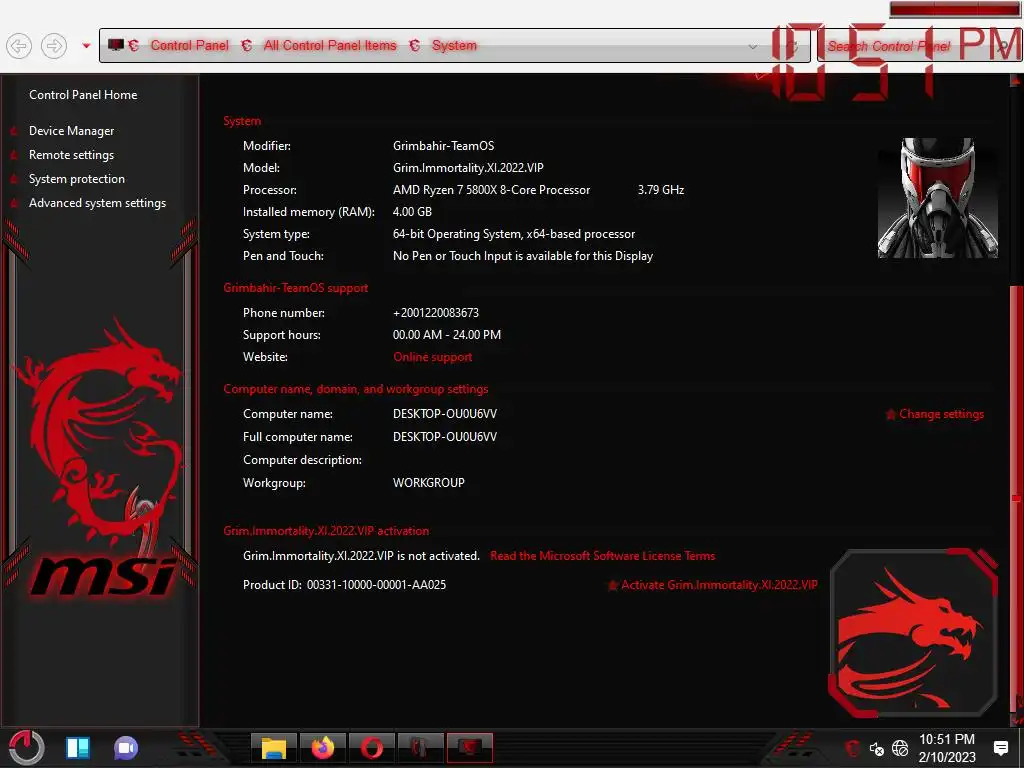Click the Grimbahir-TeamOS modifier value

click(x=443, y=146)
